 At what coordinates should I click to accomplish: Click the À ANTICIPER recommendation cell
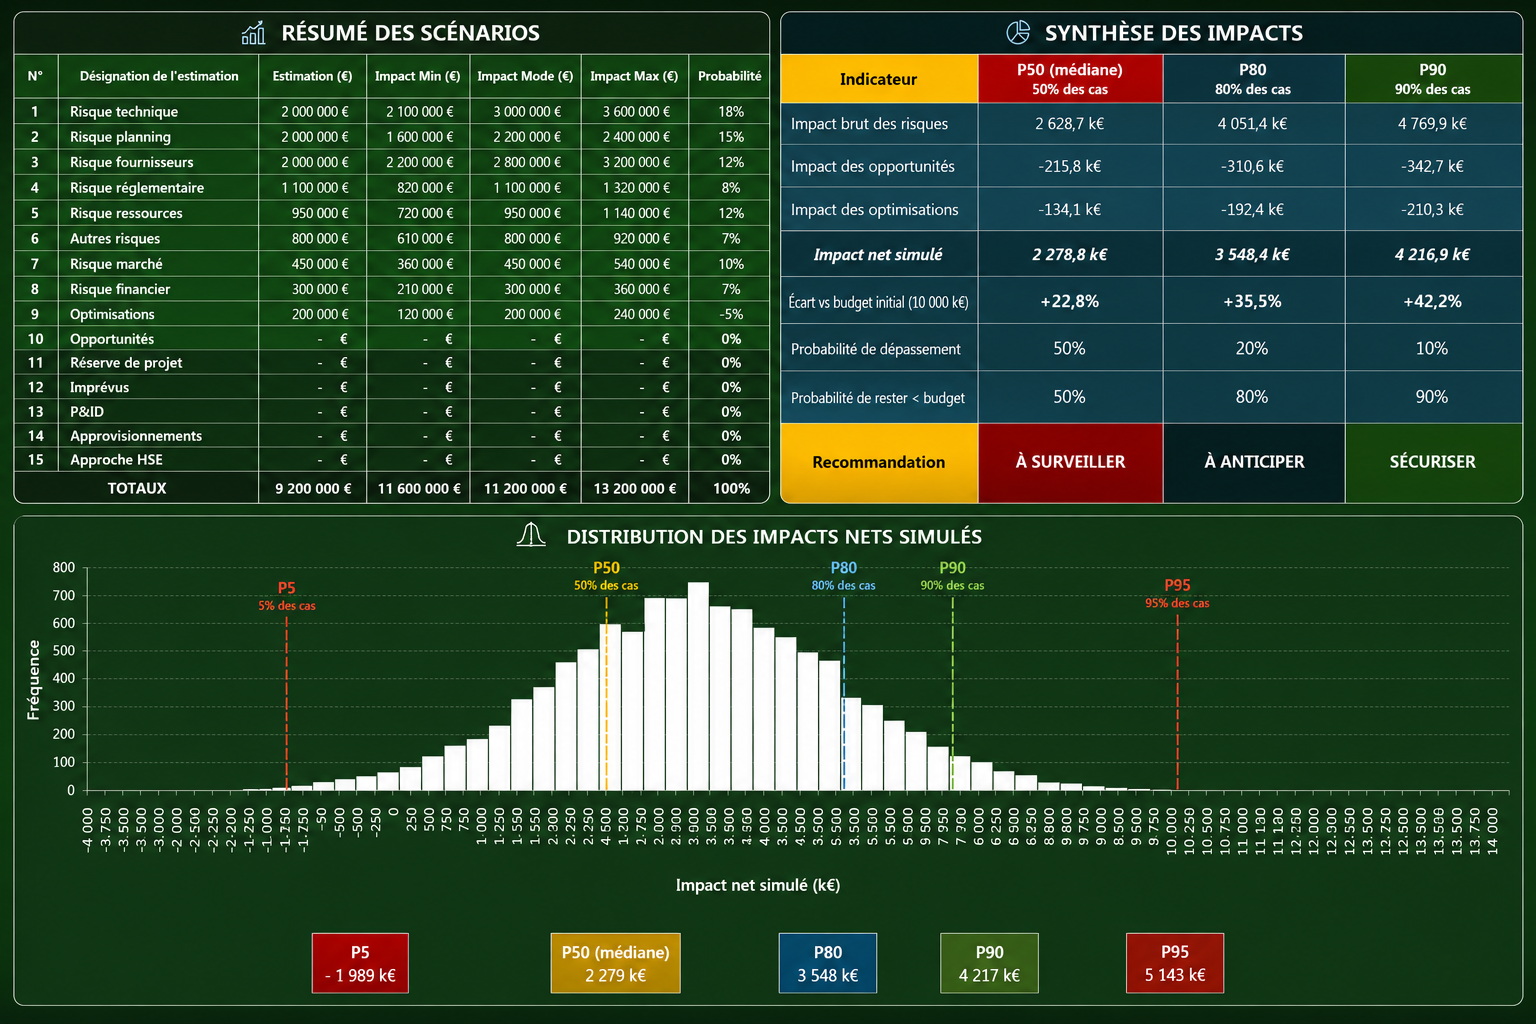pos(1254,462)
